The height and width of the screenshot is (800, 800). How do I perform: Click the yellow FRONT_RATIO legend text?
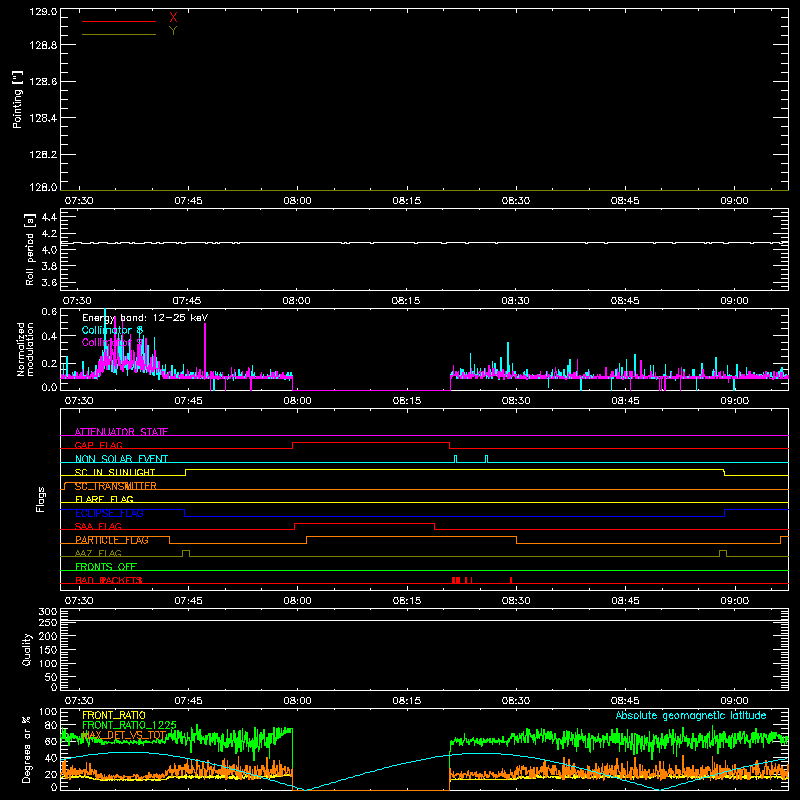pyautogui.click(x=114, y=715)
